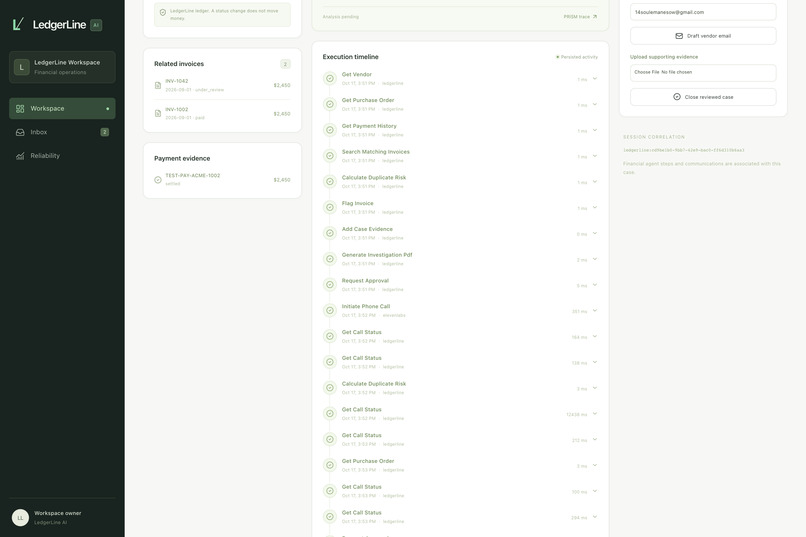Click the status icon of Get Vendor step
The height and width of the screenshot is (537, 806).
pyautogui.click(x=330, y=79)
